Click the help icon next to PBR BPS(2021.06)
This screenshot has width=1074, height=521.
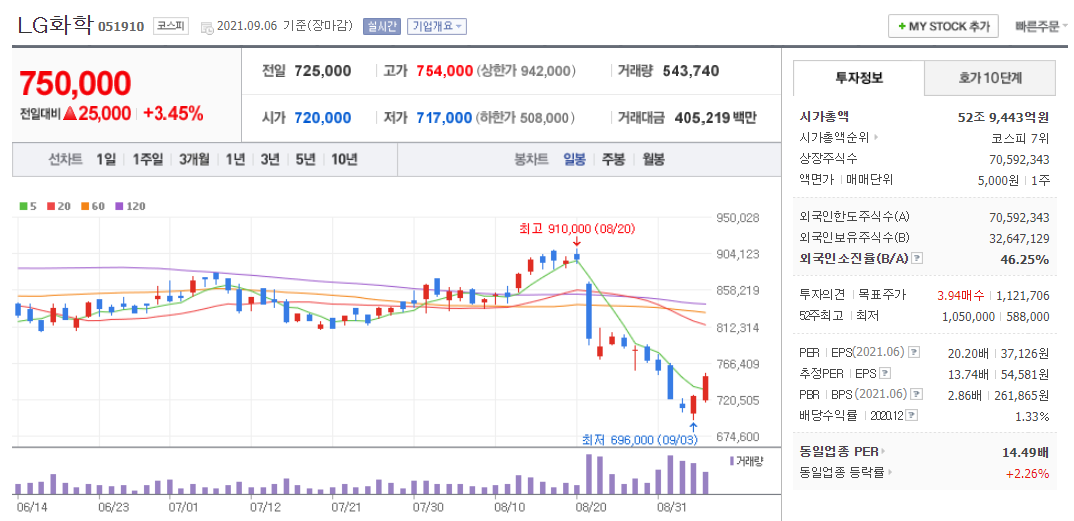coord(914,394)
